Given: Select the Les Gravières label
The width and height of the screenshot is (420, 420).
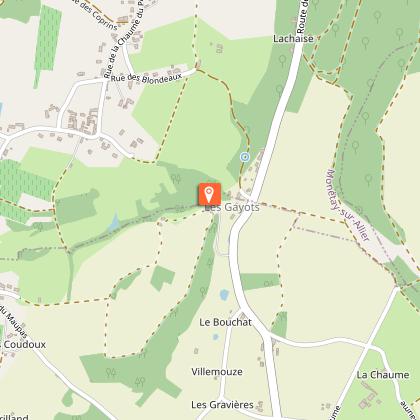Looking at the screenshot, I should pos(222,405).
